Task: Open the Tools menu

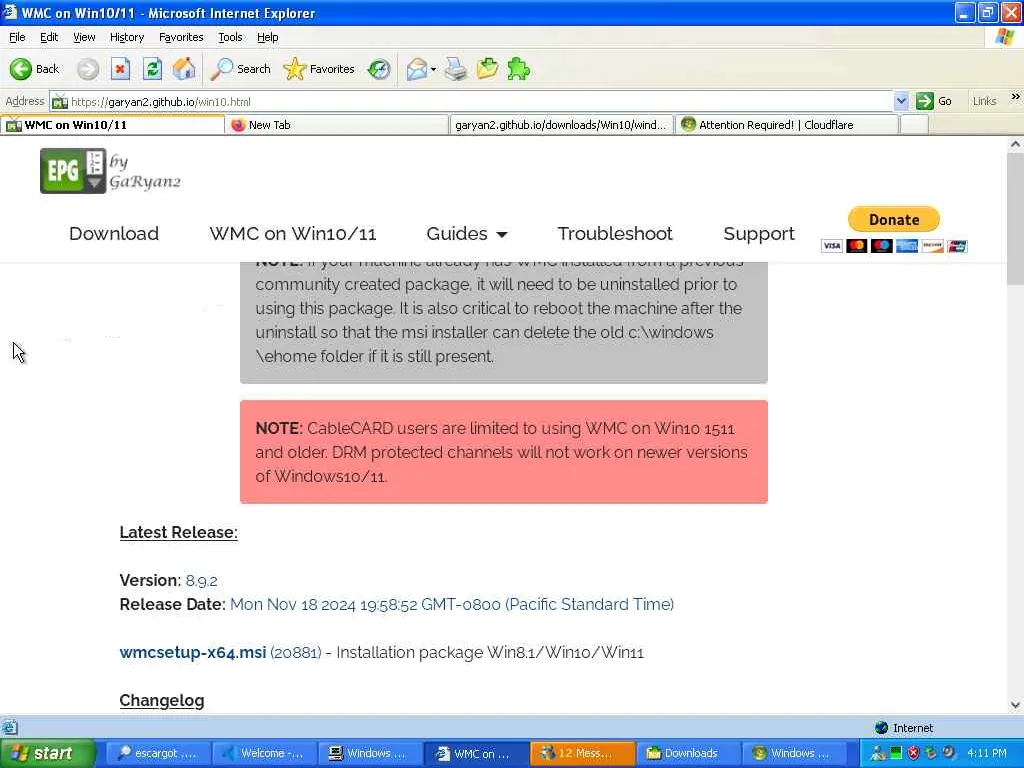Action: click(x=230, y=37)
